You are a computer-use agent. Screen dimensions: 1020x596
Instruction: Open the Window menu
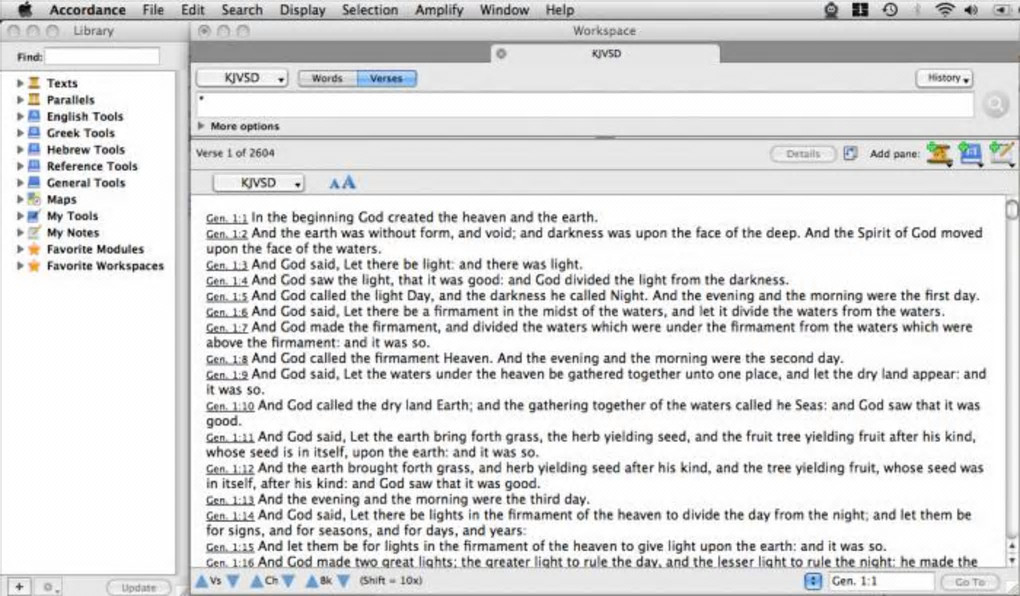(504, 10)
